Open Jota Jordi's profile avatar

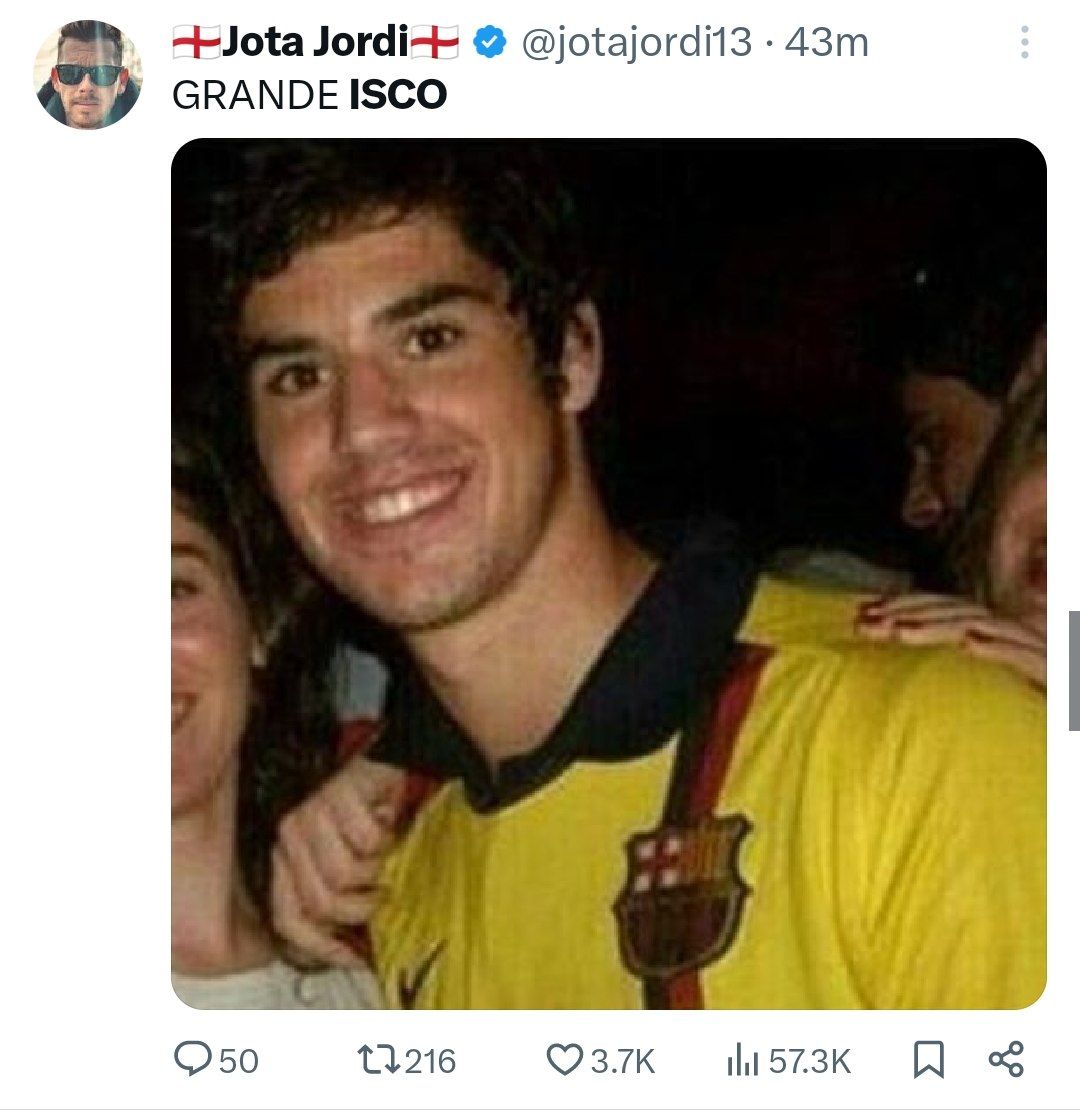88,74
